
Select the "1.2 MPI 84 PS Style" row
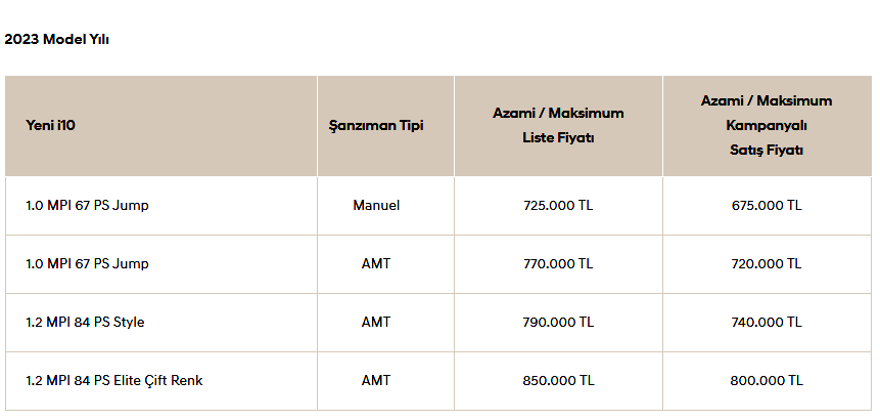tap(88, 322)
